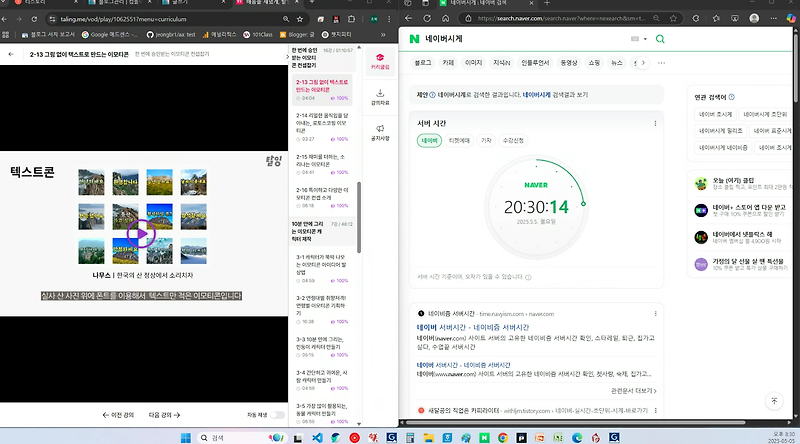The image size is (800, 444).
Task: Refresh the Naver page in Edge
Action: click(427, 18)
